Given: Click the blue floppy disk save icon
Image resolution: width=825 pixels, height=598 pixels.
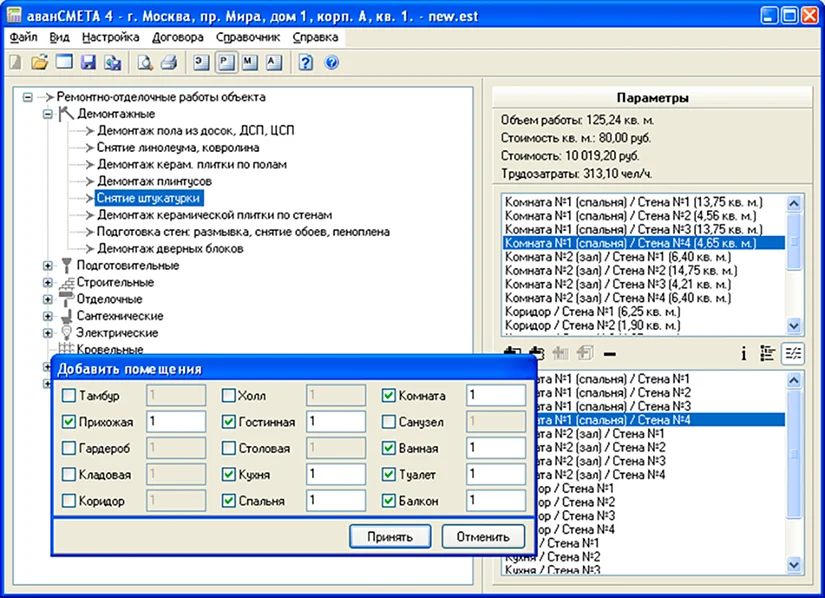Looking at the screenshot, I should pos(88,63).
